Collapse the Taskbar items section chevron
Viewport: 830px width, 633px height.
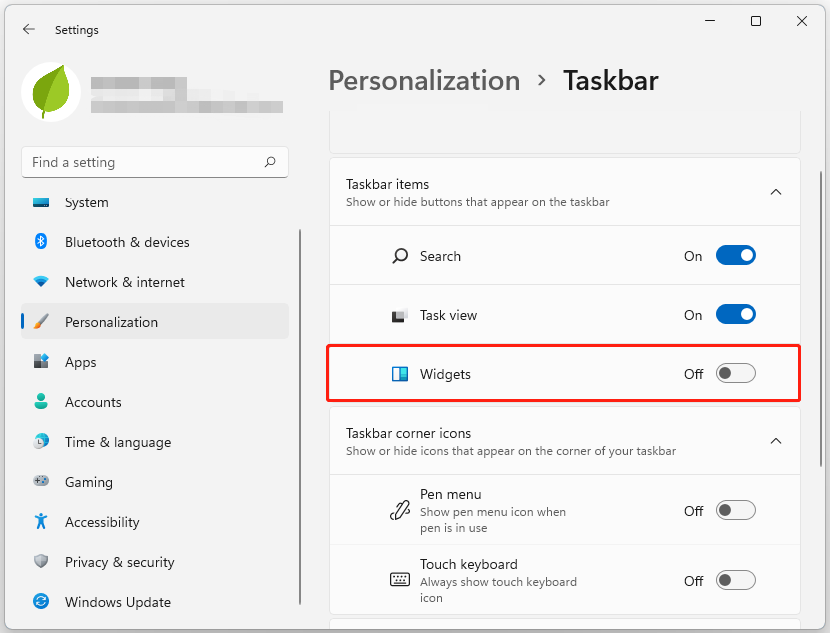tap(775, 192)
